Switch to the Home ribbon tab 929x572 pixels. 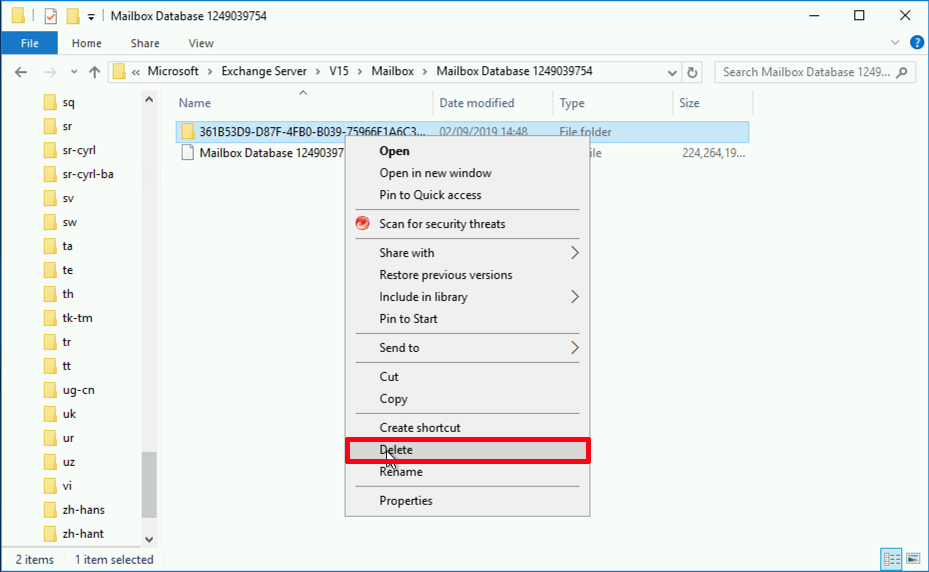(x=87, y=43)
